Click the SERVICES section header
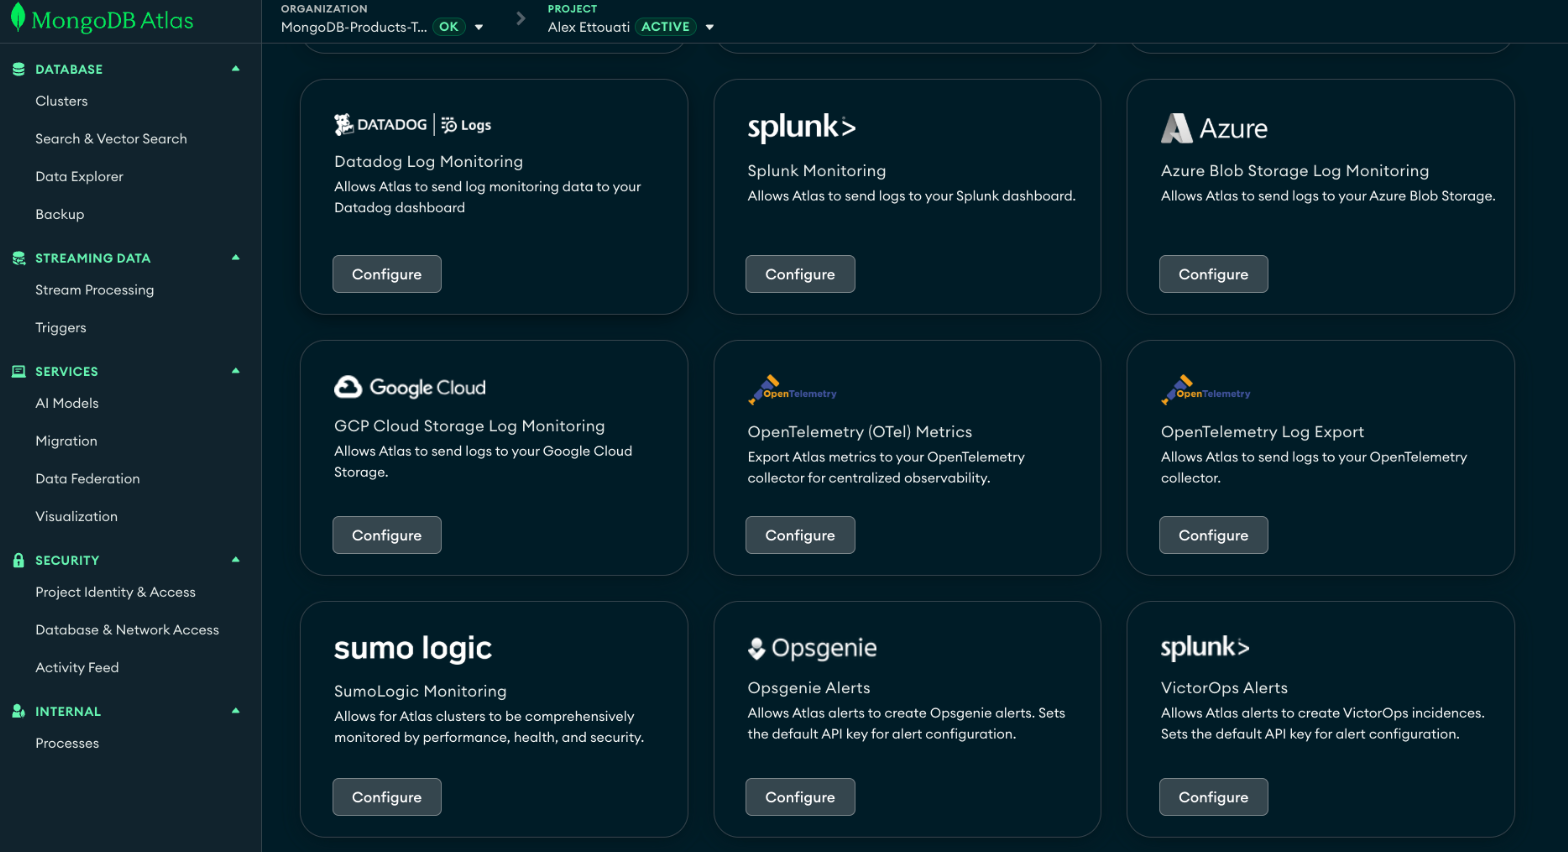Screen dimensions: 1568x852 [67, 371]
